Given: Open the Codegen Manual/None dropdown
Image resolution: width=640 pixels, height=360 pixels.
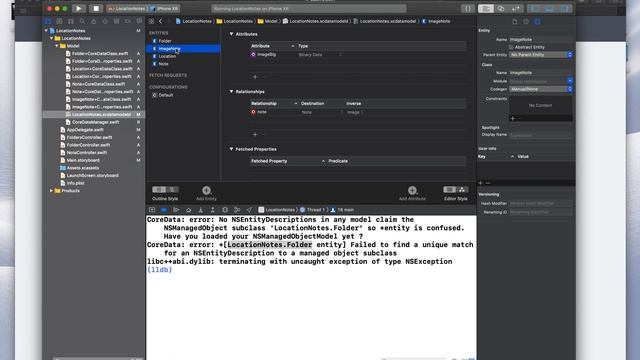Looking at the screenshot, I should click(x=540, y=89).
